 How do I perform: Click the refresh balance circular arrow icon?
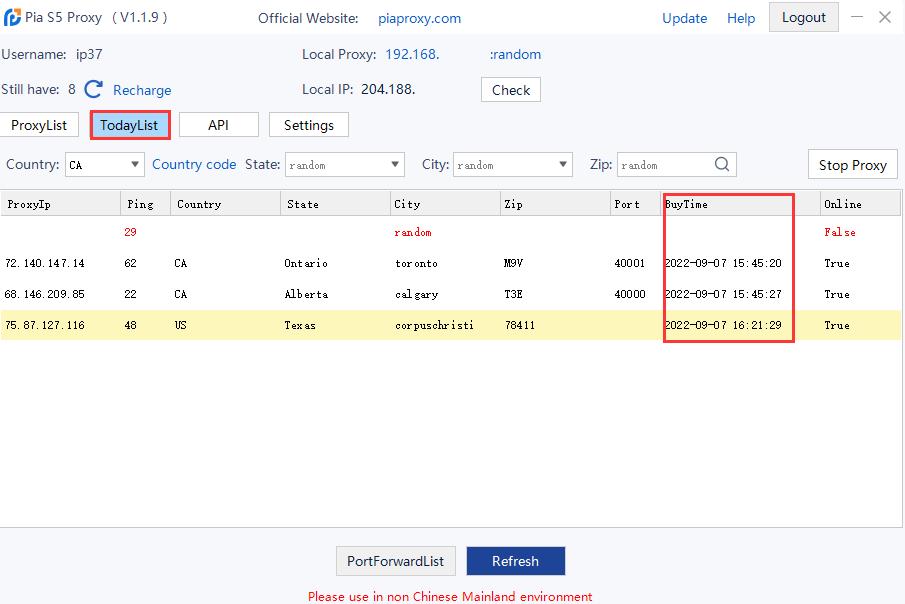point(94,90)
